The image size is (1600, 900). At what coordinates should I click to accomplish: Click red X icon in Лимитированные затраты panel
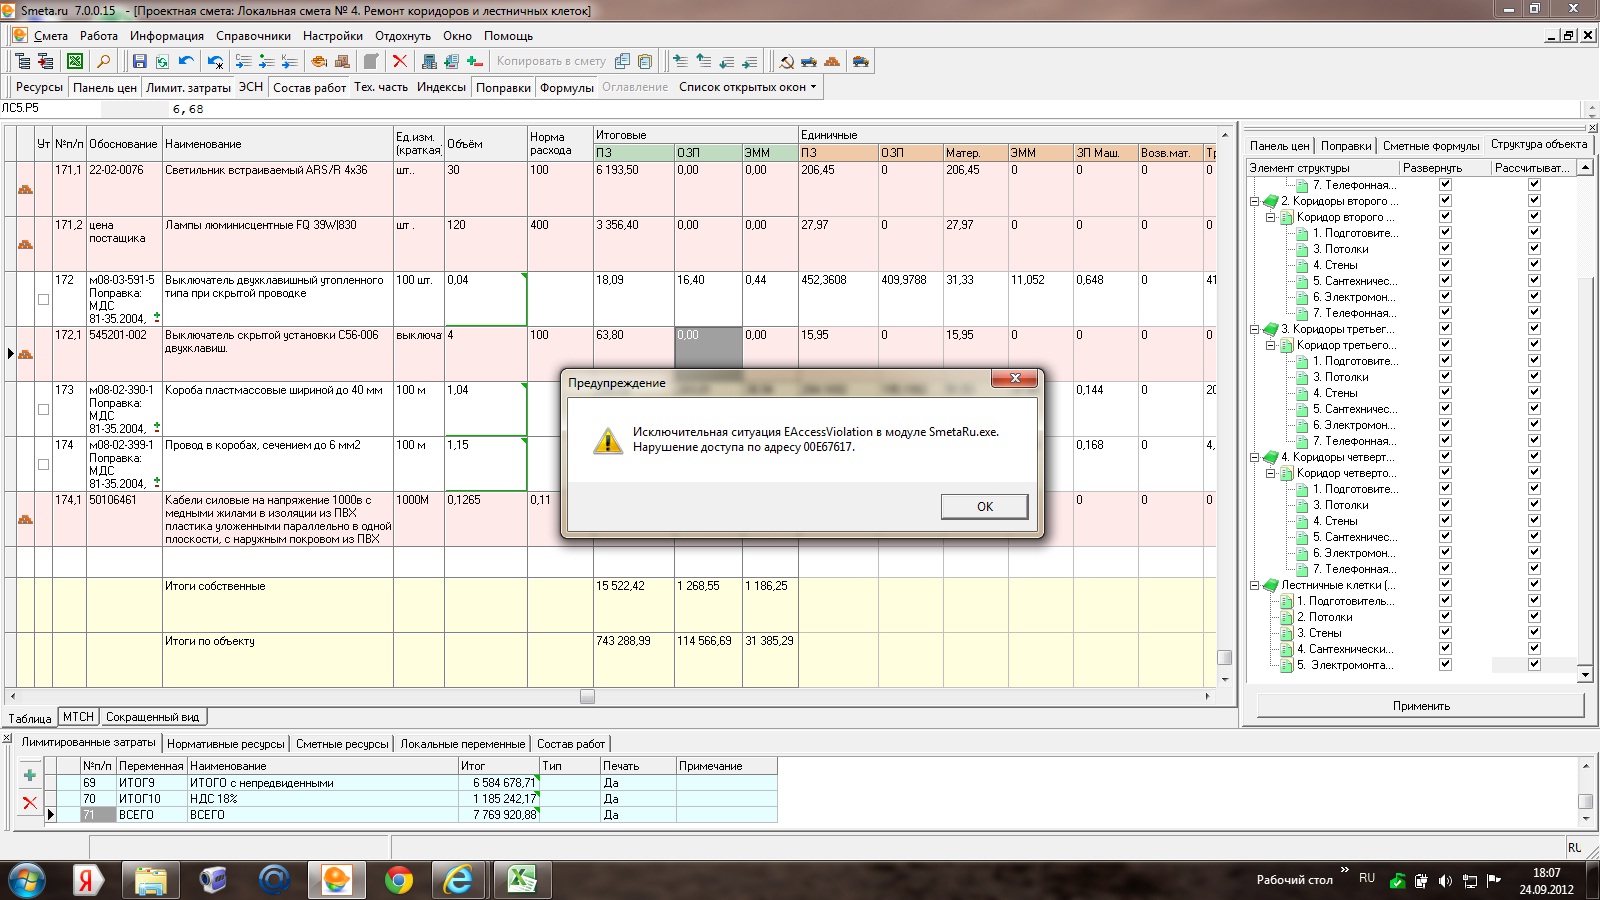pyautogui.click(x=30, y=802)
